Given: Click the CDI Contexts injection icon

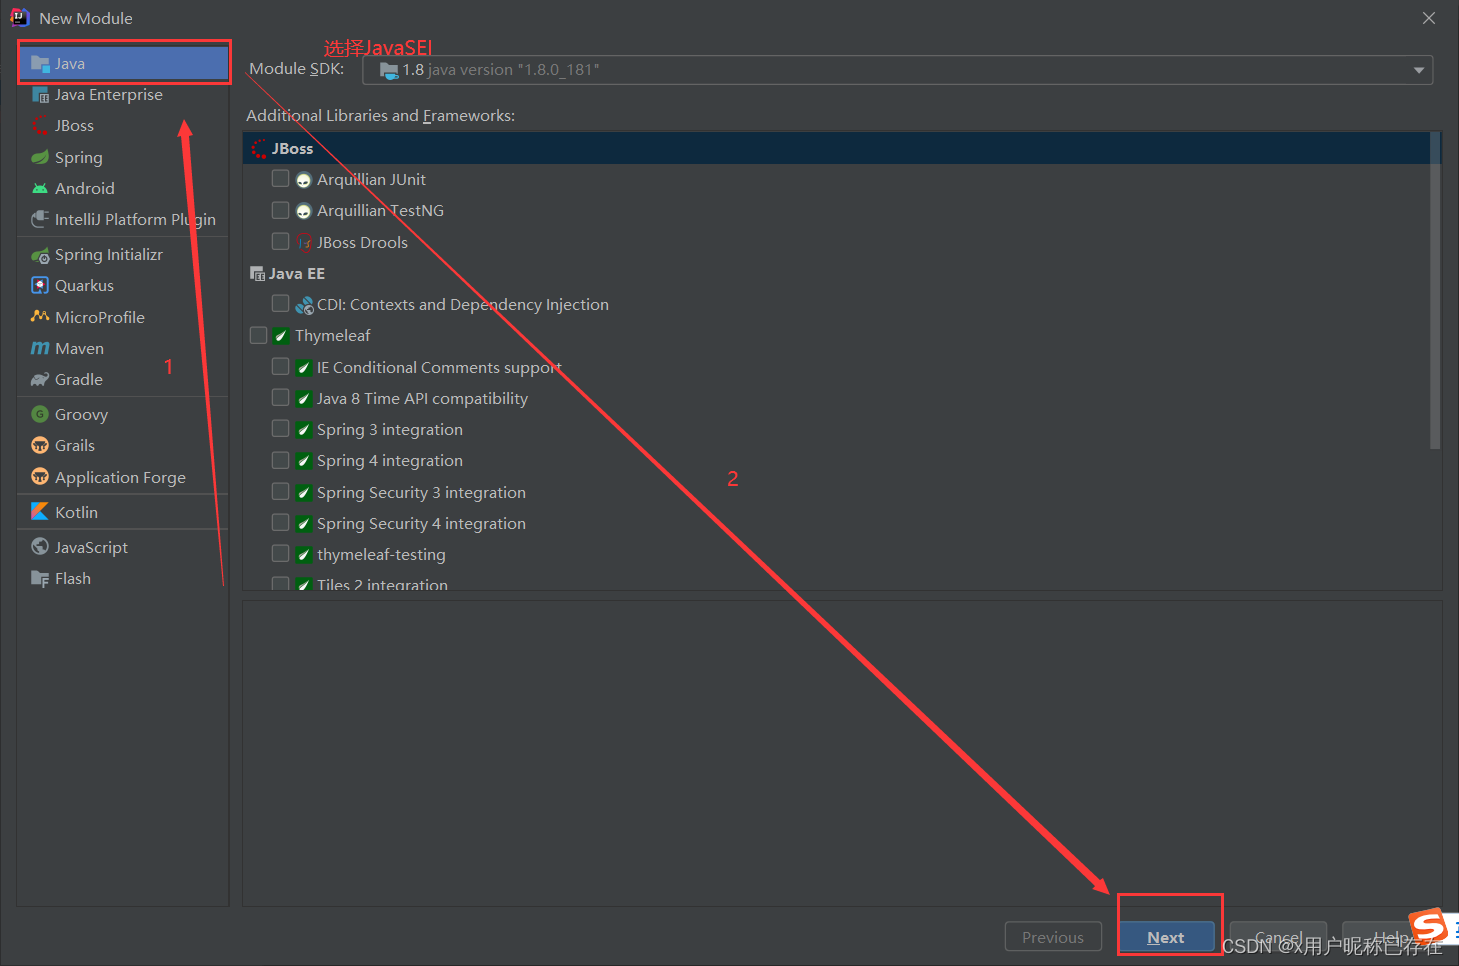Looking at the screenshot, I should tap(304, 305).
